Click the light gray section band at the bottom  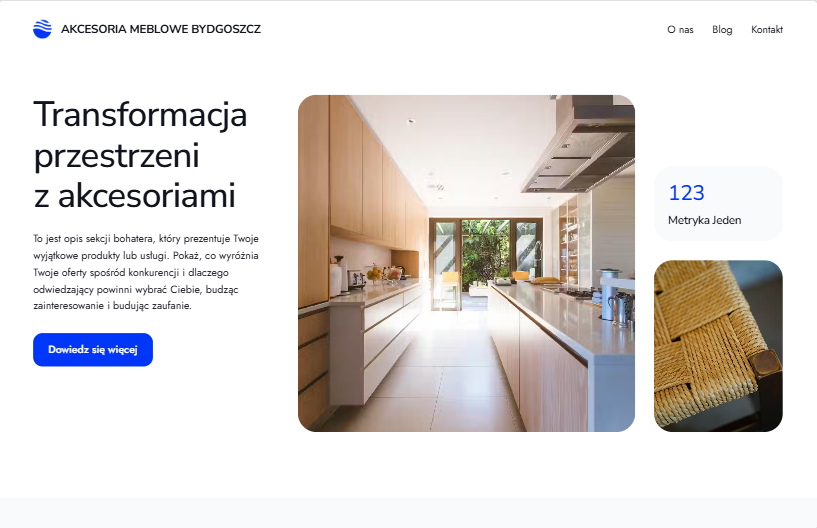click(408, 512)
